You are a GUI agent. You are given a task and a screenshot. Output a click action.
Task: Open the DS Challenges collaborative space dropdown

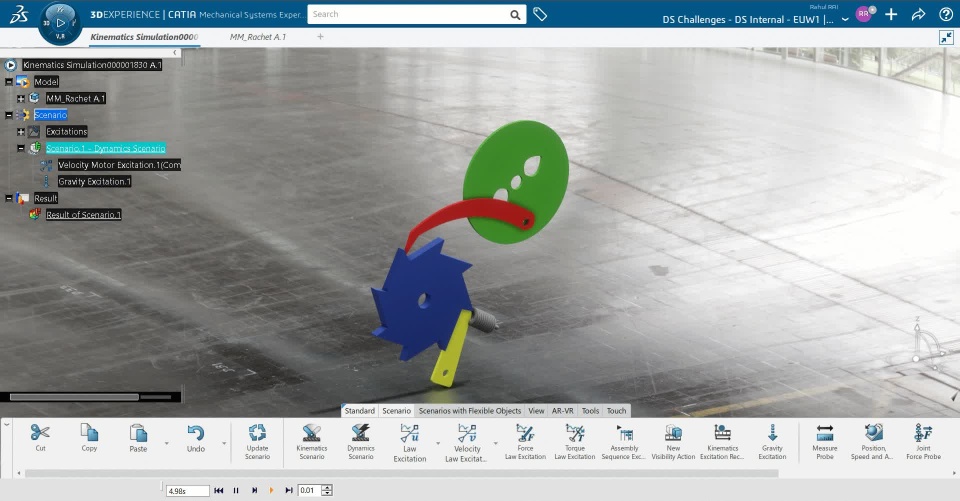(x=846, y=20)
